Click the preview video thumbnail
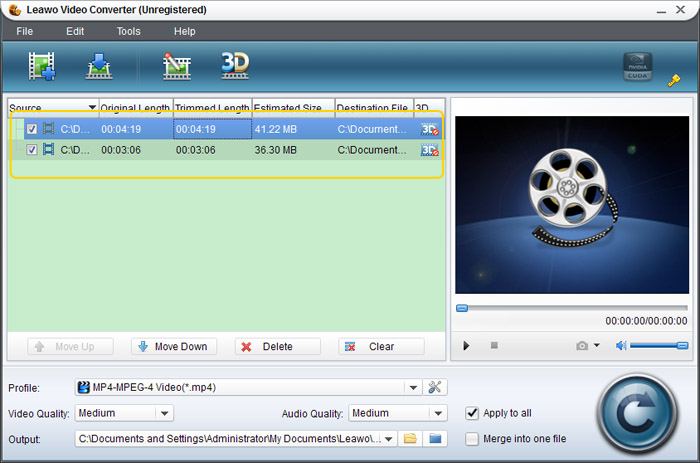The width and height of the screenshot is (700, 463). coord(572,205)
